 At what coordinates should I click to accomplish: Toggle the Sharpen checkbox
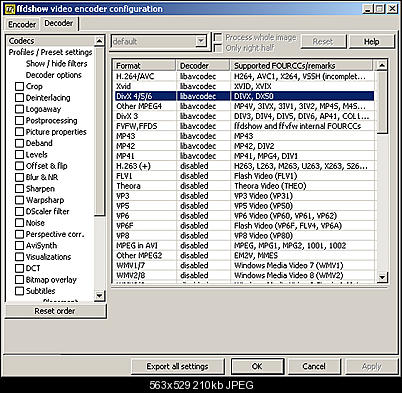[x=20, y=189]
